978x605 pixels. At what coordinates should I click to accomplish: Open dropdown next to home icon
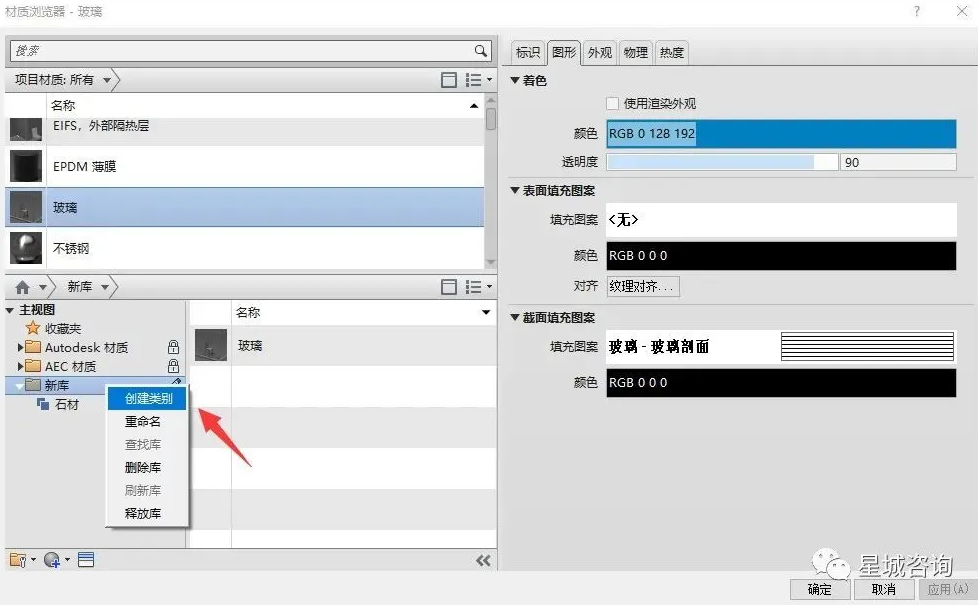[x=43, y=287]
